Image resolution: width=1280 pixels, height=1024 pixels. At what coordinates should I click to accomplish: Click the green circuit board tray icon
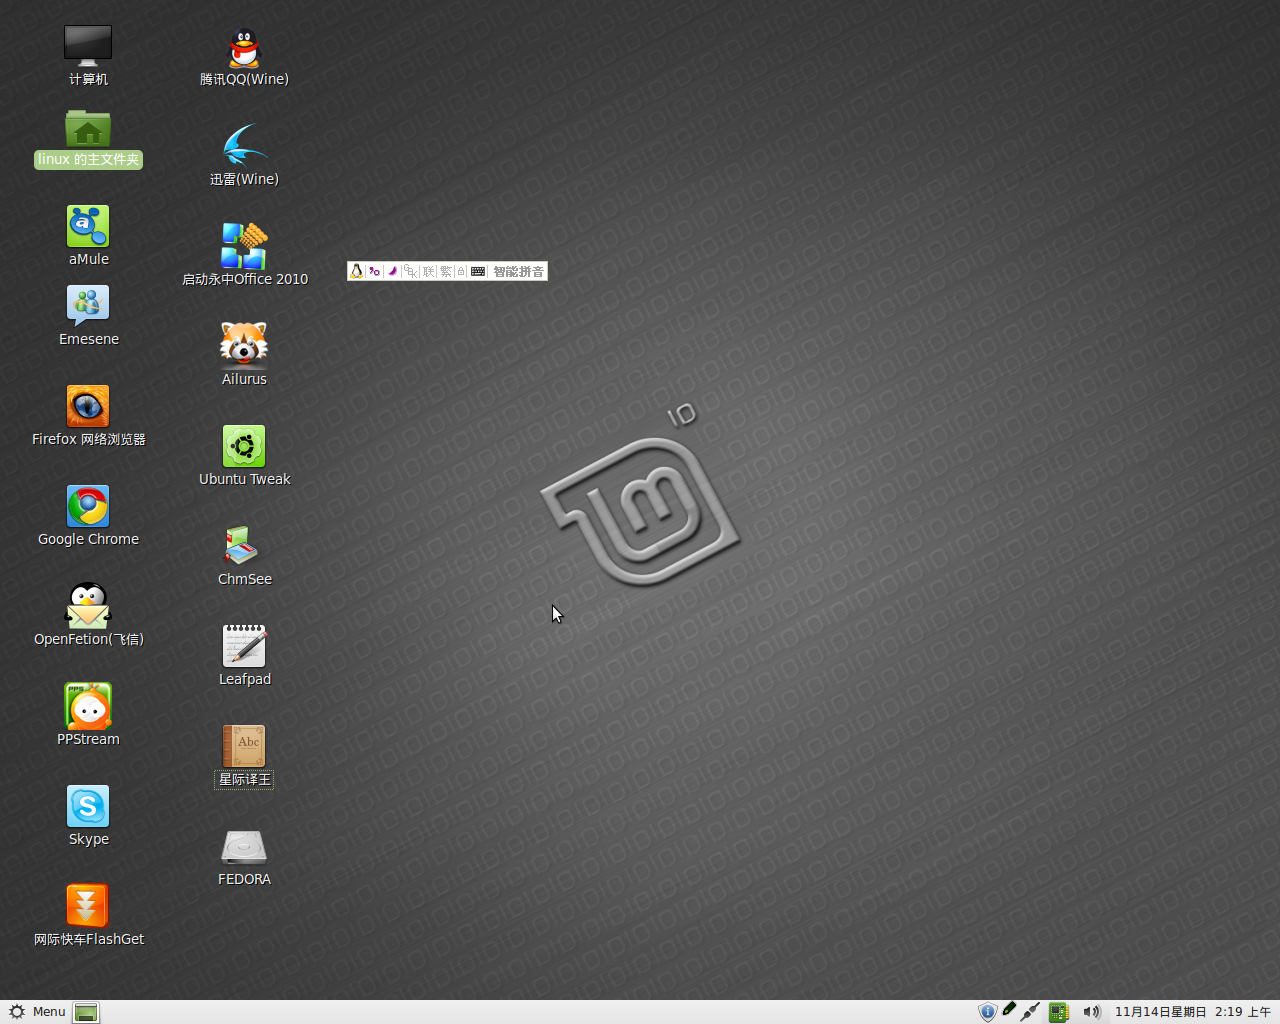point(1059,1012)
